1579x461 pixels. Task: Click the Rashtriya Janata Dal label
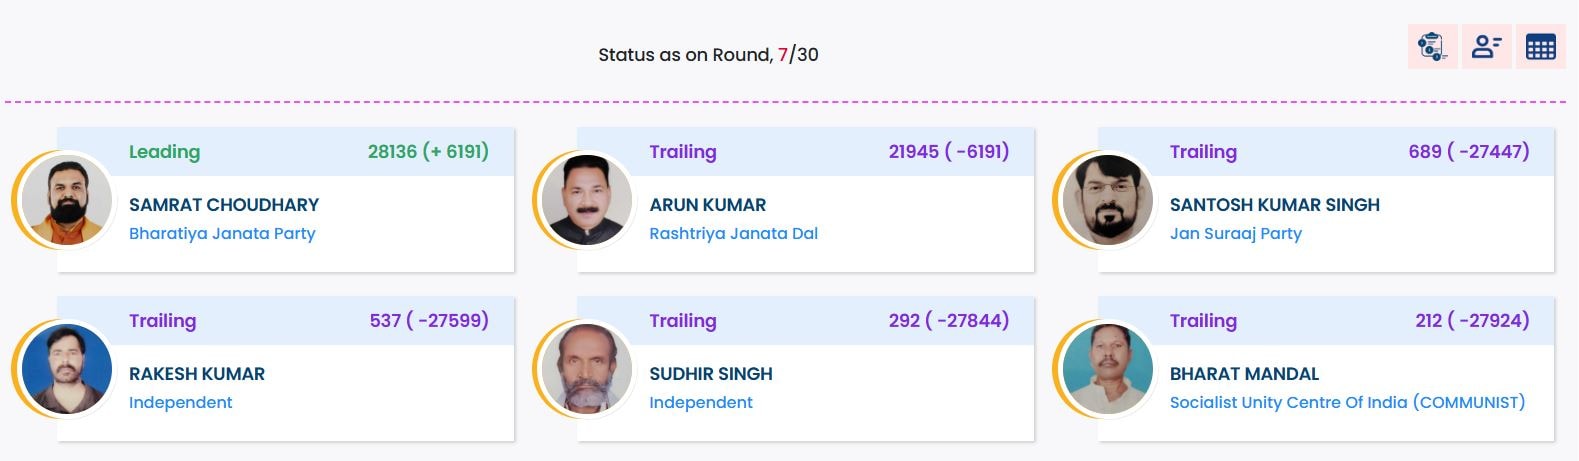[733, 234]
